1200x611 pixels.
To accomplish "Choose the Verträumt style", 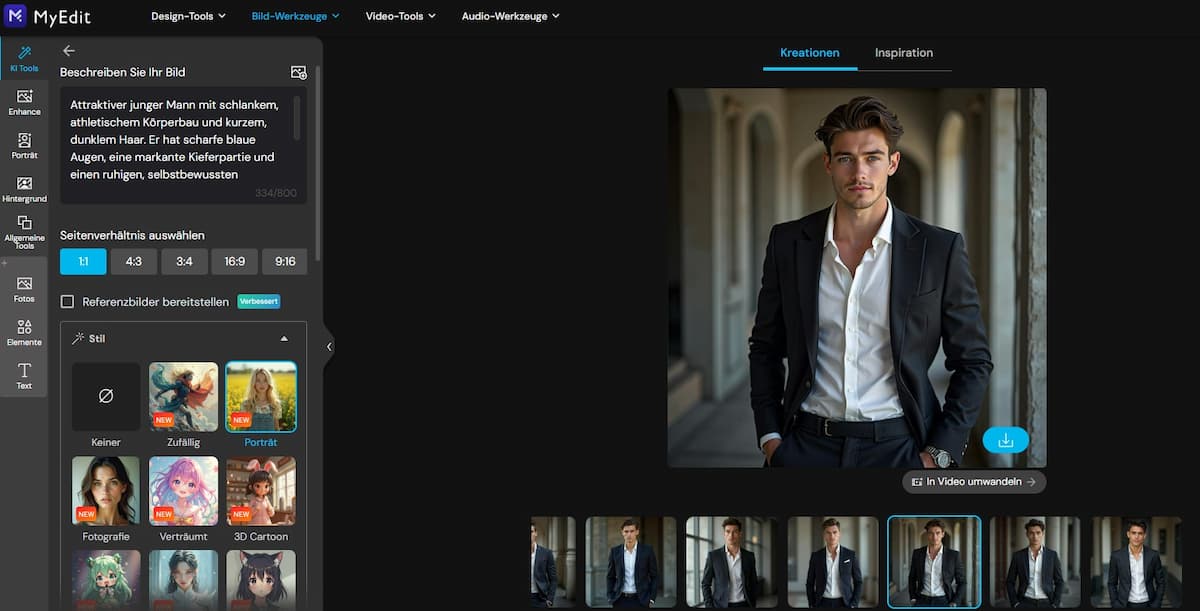I will [183, 491].
